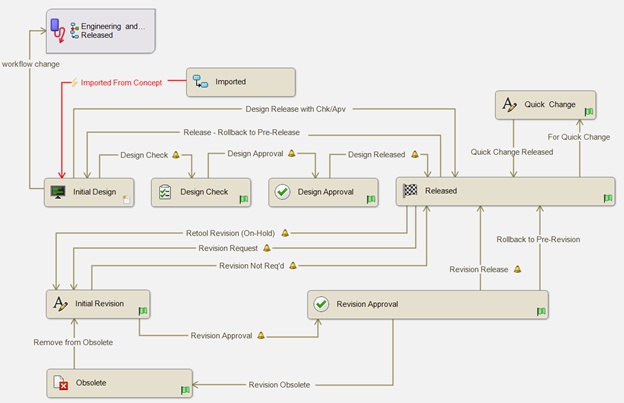This screenshot has height=403, width=624.
Task: Click the 'Revision Release' transition label
Action: click(479, 269)
